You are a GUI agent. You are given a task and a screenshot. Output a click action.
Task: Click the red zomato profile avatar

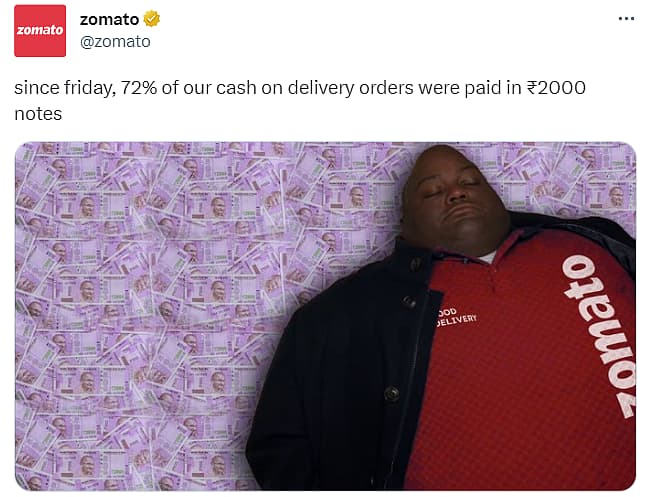coord(40,31)
